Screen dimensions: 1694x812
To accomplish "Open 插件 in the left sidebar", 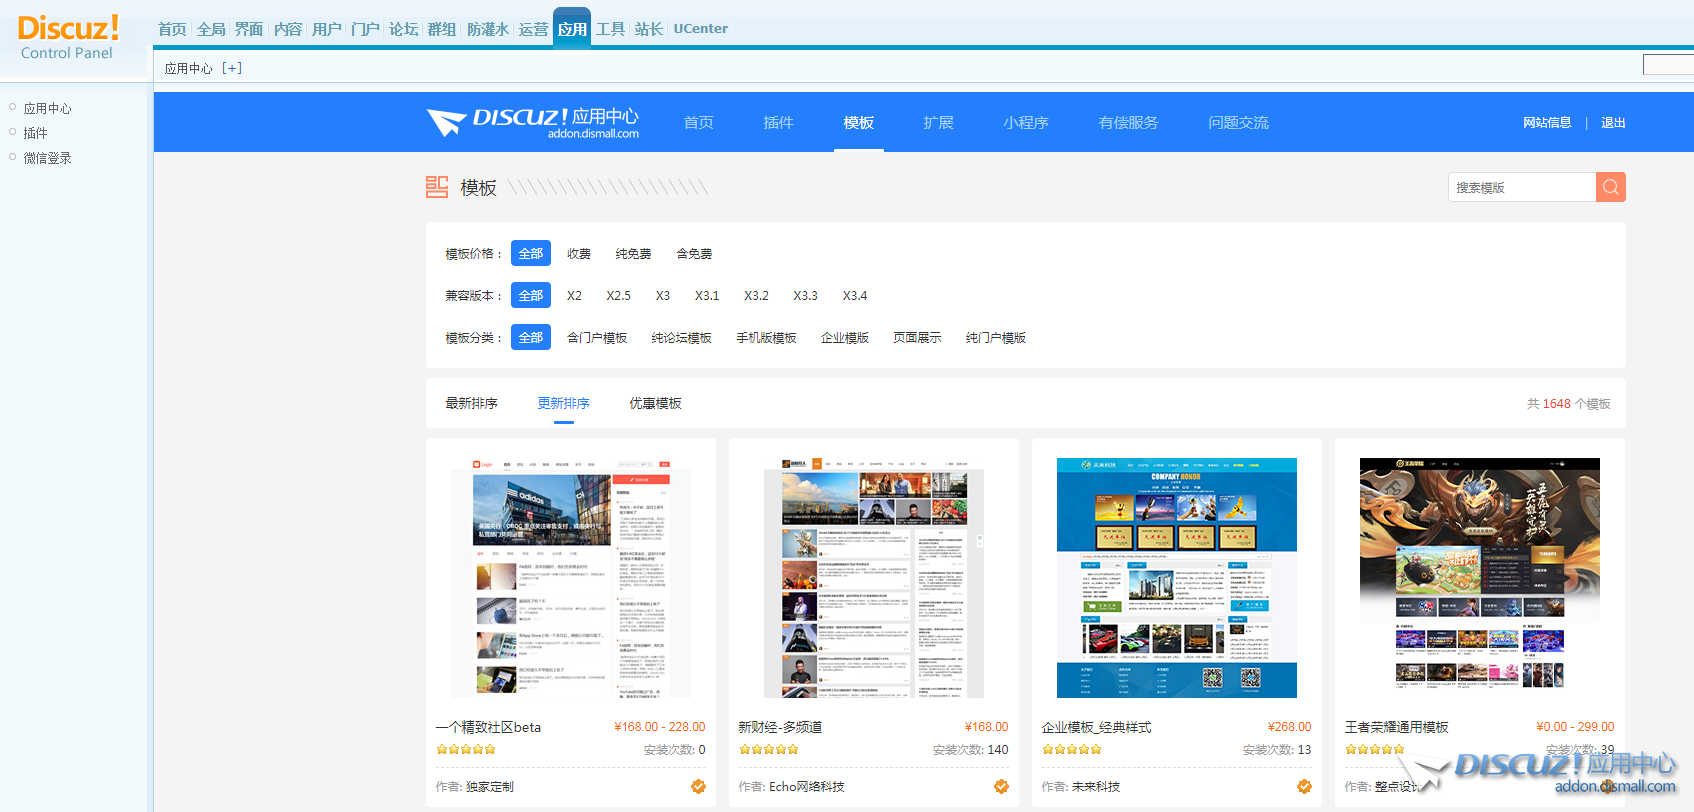I will (x=36, y=133).
